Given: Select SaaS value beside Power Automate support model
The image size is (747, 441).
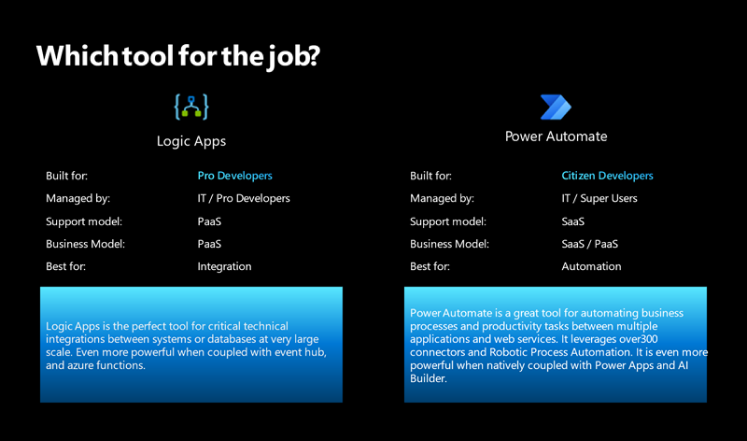Looking at the screenshot, I should (x=573, y=221).
